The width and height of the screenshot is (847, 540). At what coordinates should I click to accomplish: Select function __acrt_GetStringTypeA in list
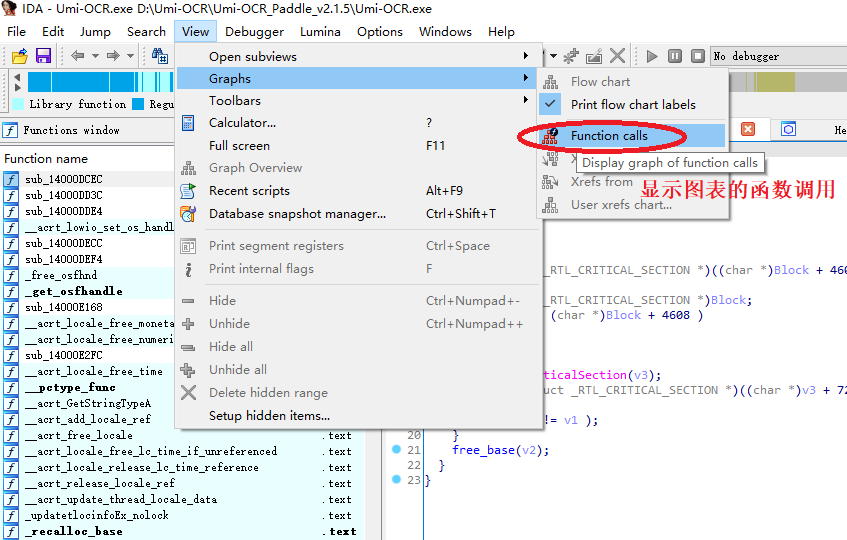pyautogui.click(x=87, y=403)
